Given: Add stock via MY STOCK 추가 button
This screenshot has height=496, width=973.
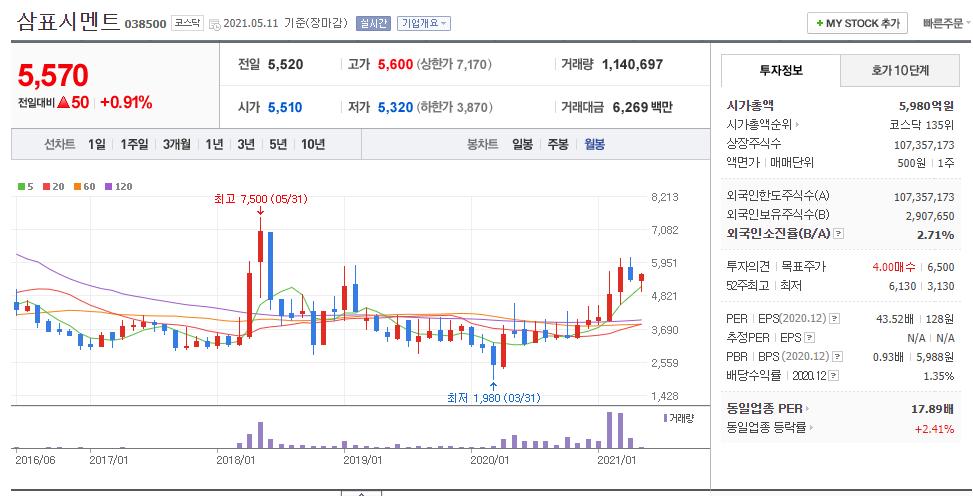Looking at the screenshot, I should [x=857, y=23].
